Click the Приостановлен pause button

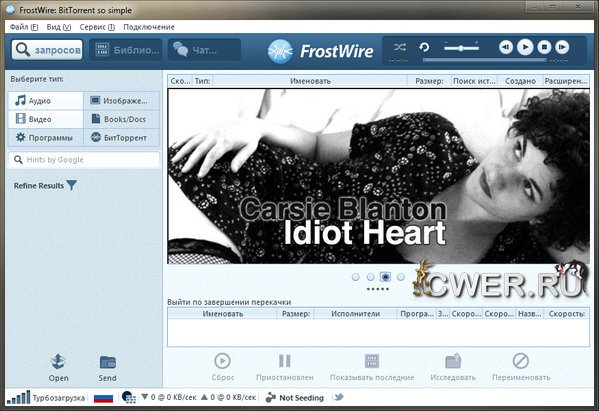pos(285,367)
